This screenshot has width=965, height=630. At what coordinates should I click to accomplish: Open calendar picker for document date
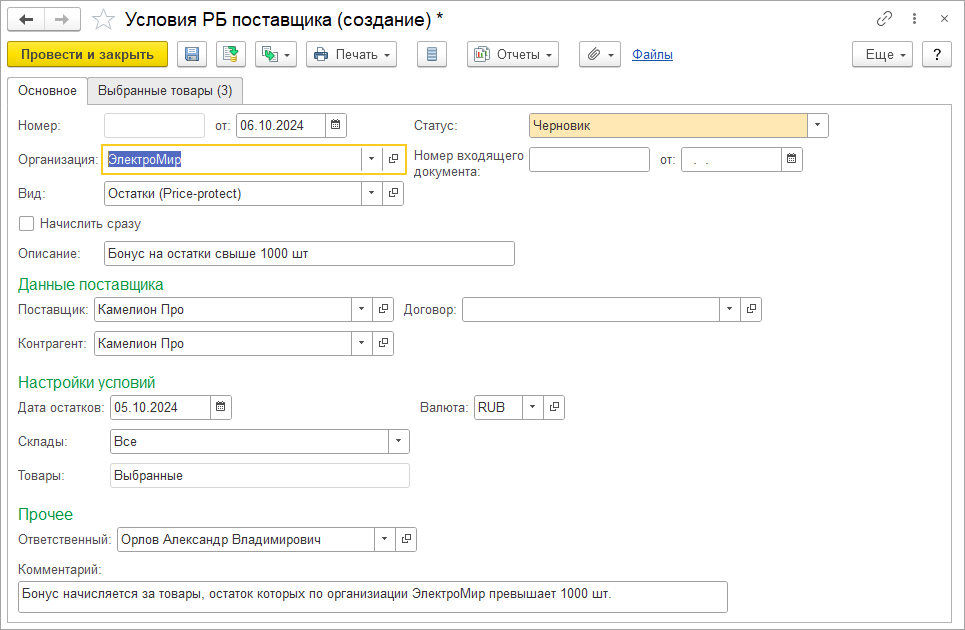(336, 125)
